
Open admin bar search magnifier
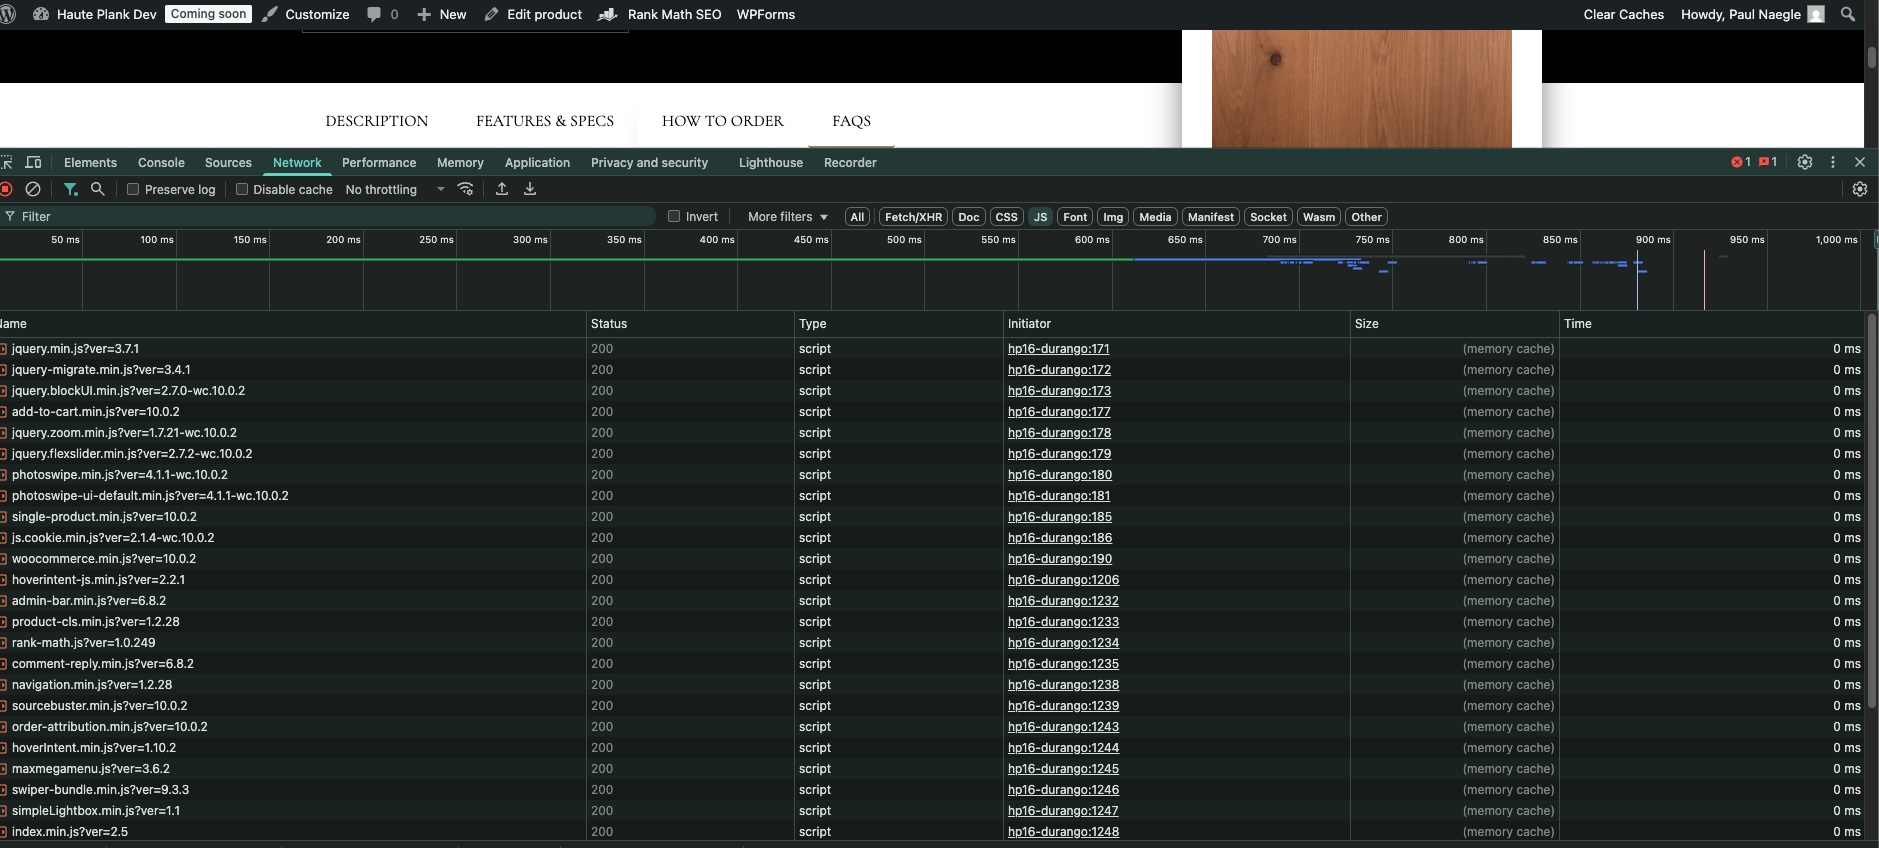point(1848,14)
